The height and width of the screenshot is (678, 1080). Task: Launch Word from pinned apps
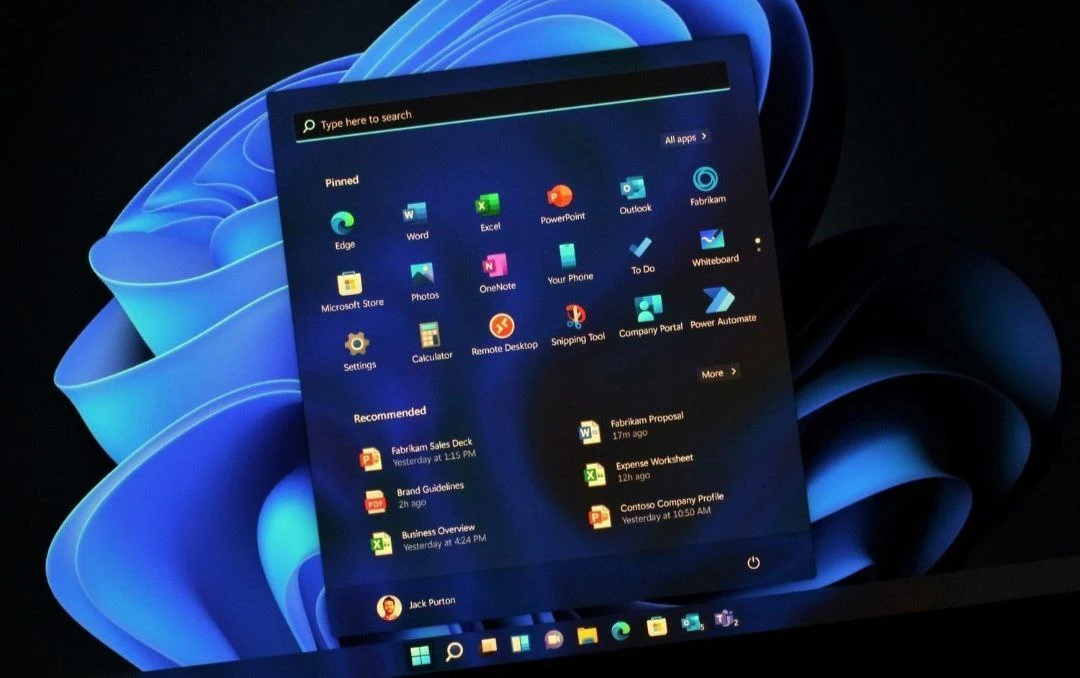(415, 220)
